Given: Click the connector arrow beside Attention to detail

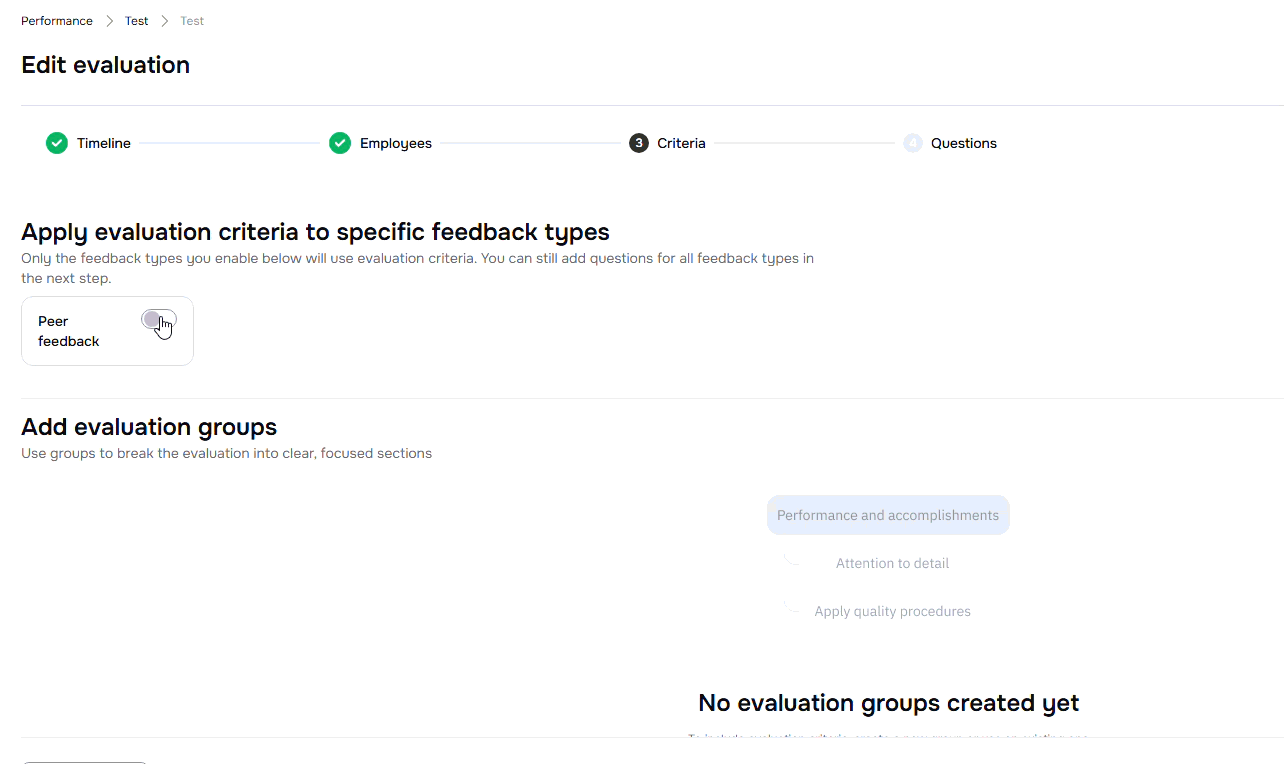Looking at the screenshot, I should (x=792, y=561).
